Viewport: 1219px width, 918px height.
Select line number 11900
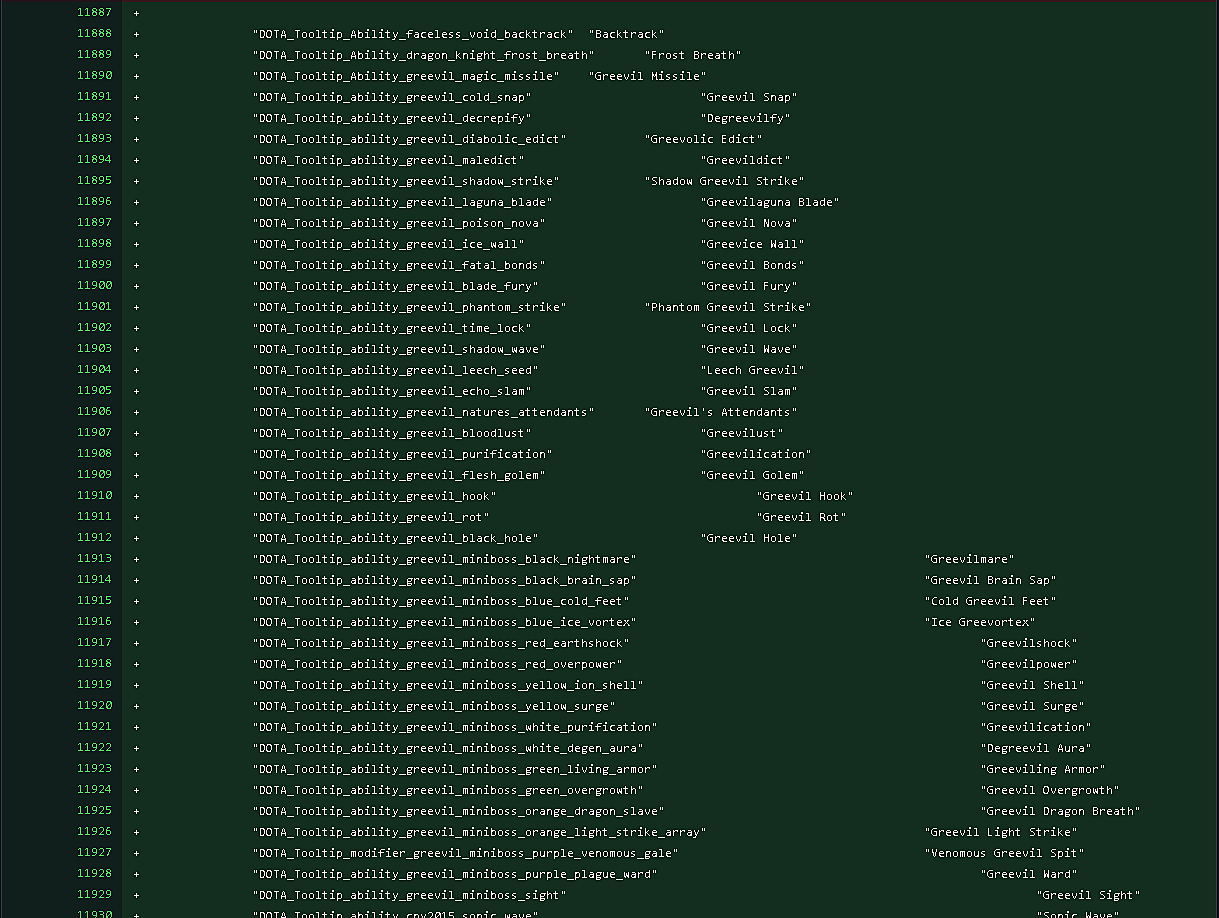click(94, 286)
